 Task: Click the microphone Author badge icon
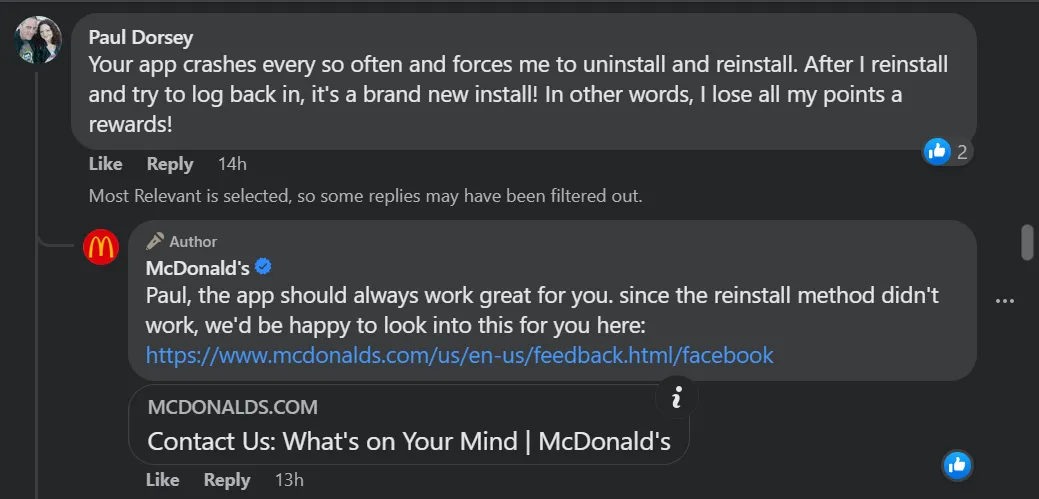155,241
